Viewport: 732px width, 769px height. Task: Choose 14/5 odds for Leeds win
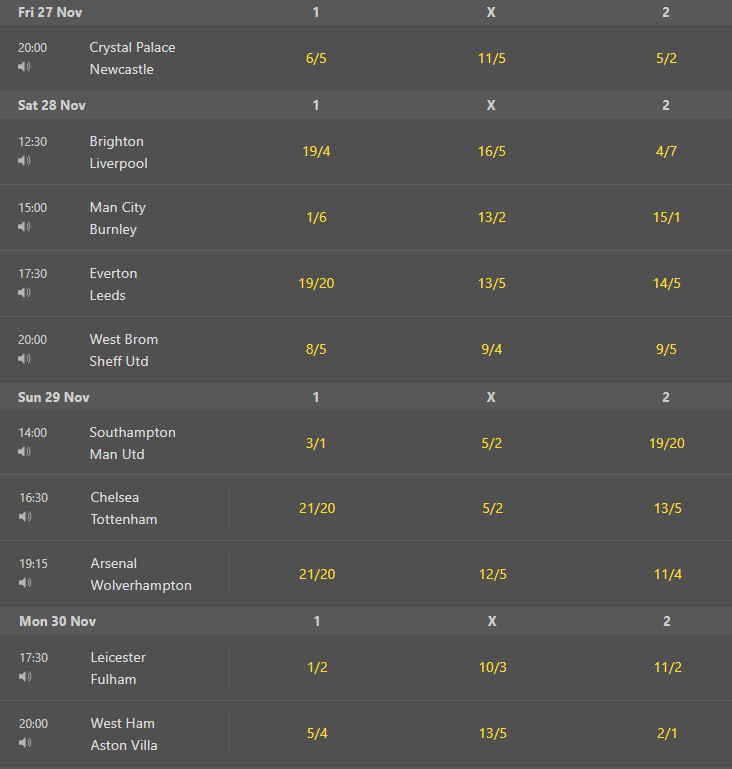point(666,283)
